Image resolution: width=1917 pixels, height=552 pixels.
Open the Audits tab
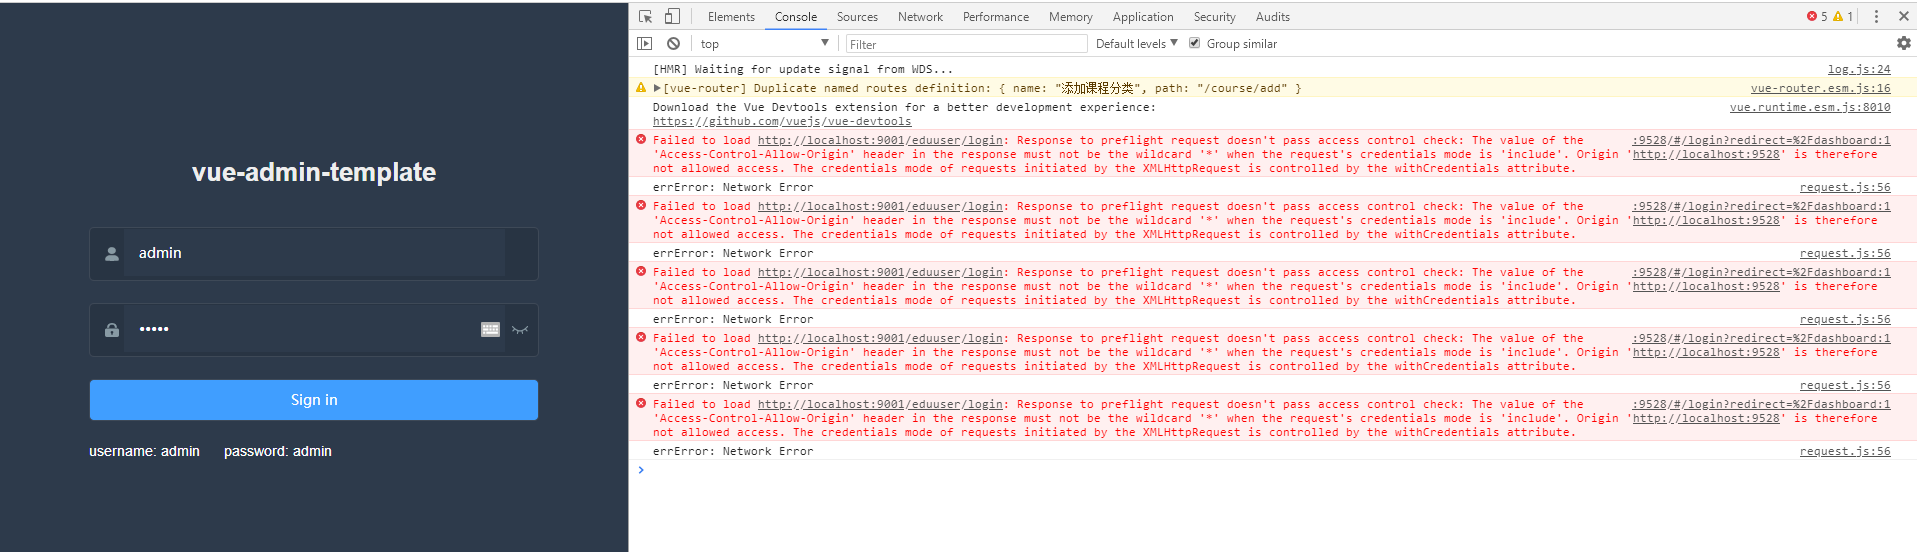pyautogui.click(x=1273, y=17)
